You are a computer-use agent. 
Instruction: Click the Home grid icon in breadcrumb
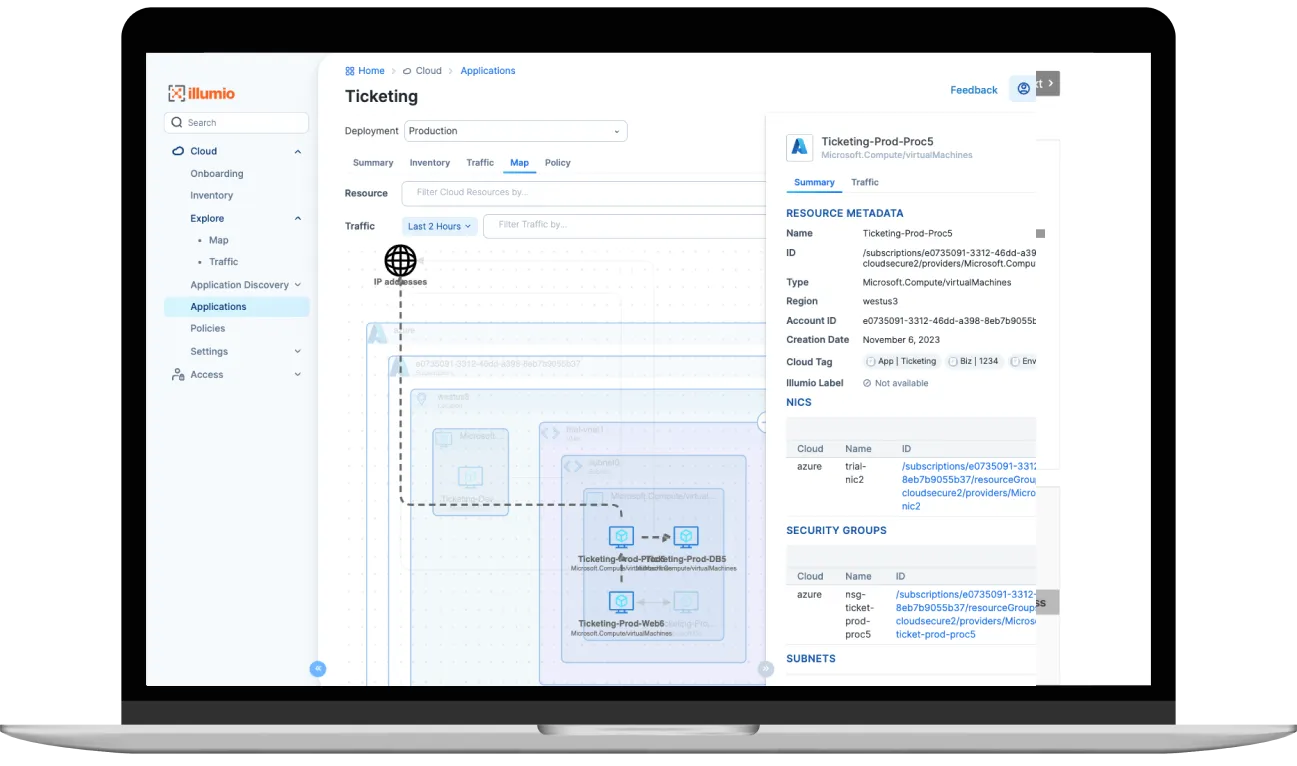(x=350, y=71)
